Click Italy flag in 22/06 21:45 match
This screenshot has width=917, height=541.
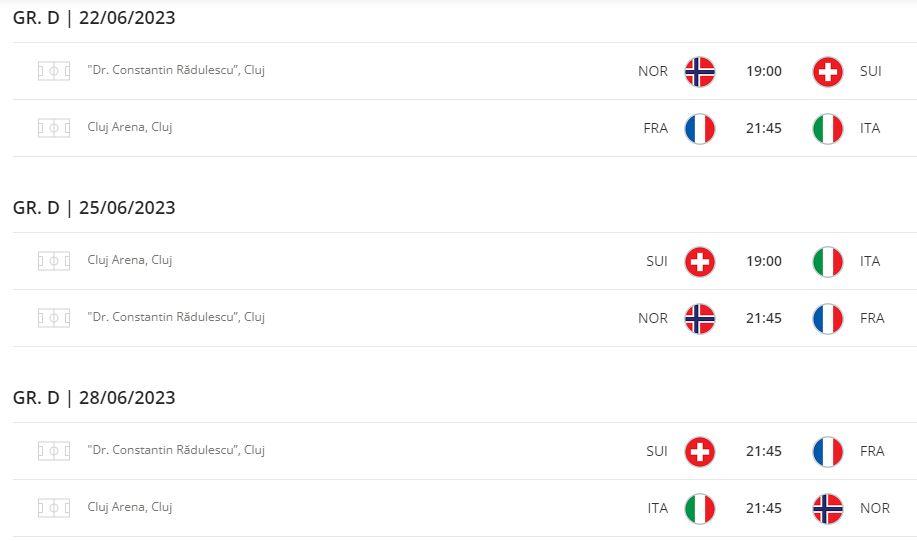[x=828, y=129]
